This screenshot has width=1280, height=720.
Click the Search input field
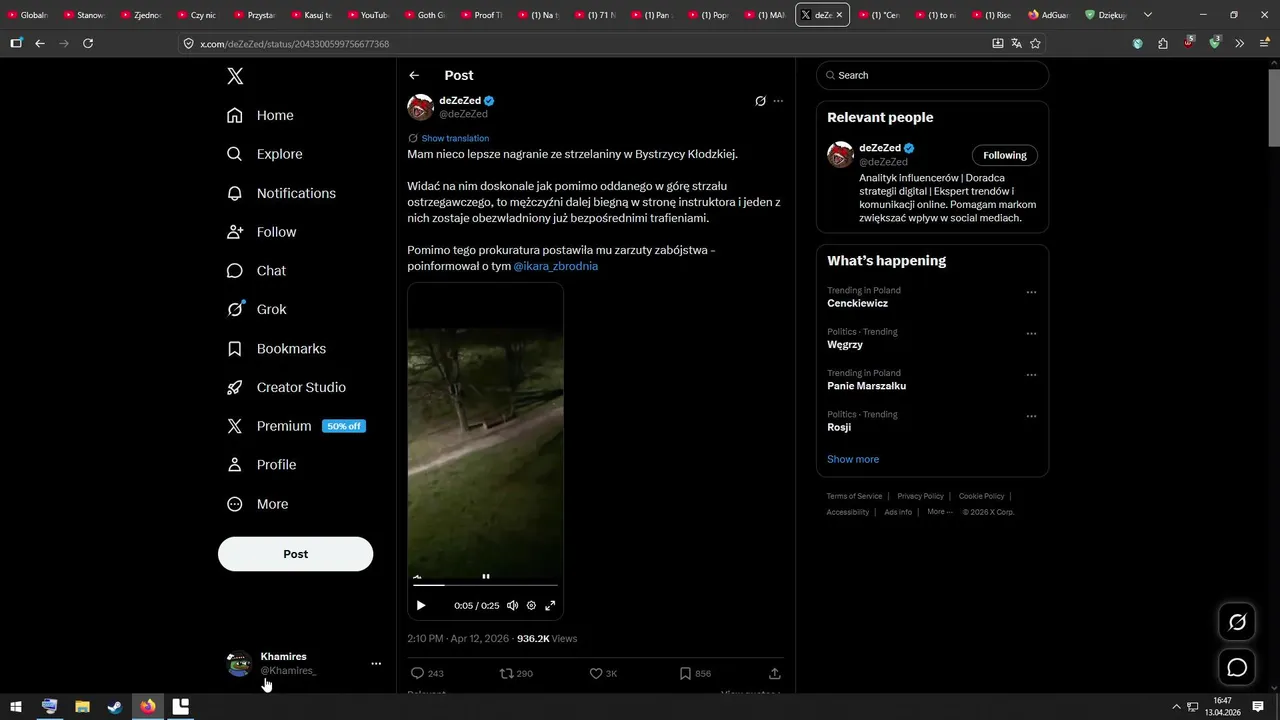click(x=932, y=75)
